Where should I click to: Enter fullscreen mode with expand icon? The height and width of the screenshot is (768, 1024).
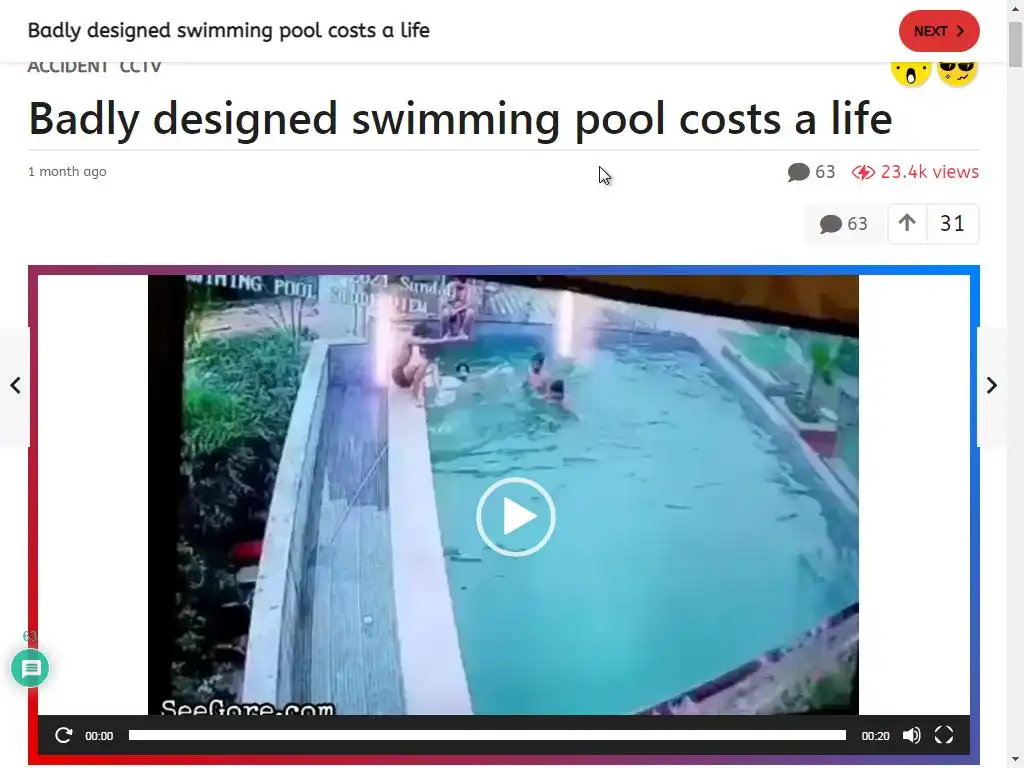(x=944, y=735)
